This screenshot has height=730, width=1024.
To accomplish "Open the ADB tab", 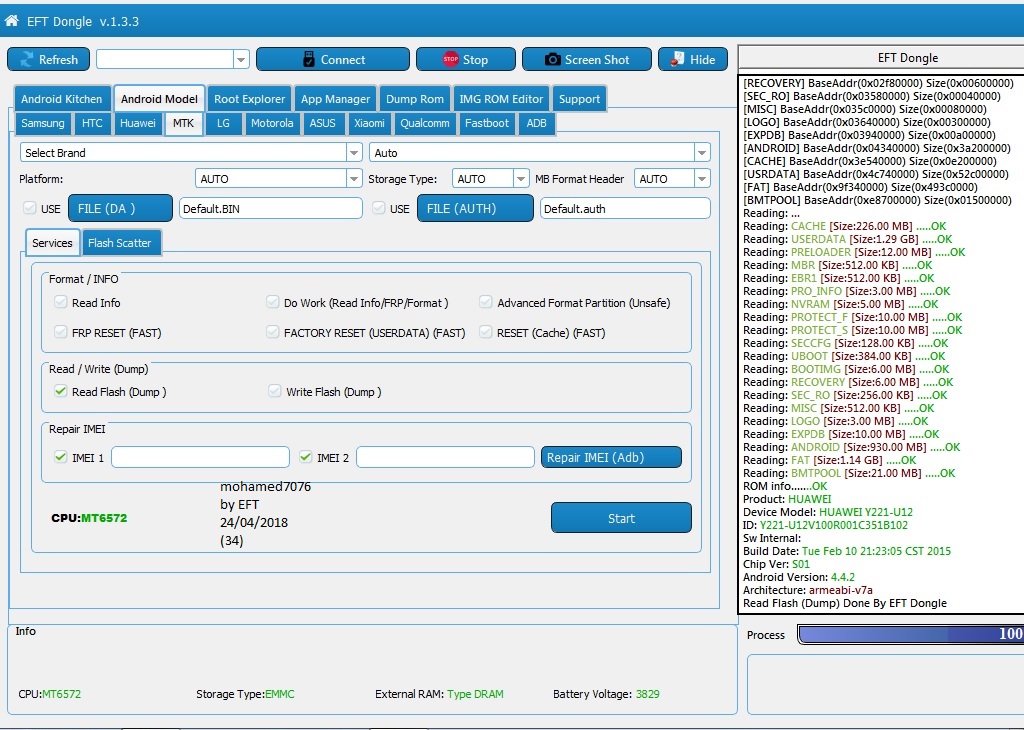I will pyautogui.click(x=536, y=123).
